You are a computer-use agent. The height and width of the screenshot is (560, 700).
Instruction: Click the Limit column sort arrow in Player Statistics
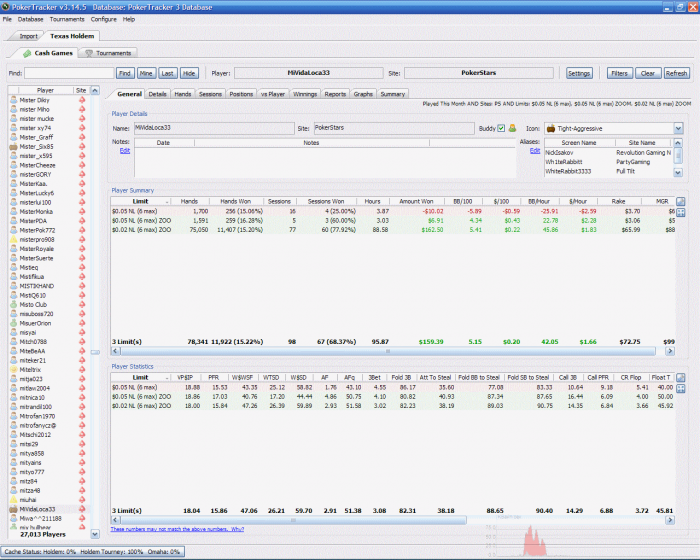pyautogui.click(x=167, y=378)
